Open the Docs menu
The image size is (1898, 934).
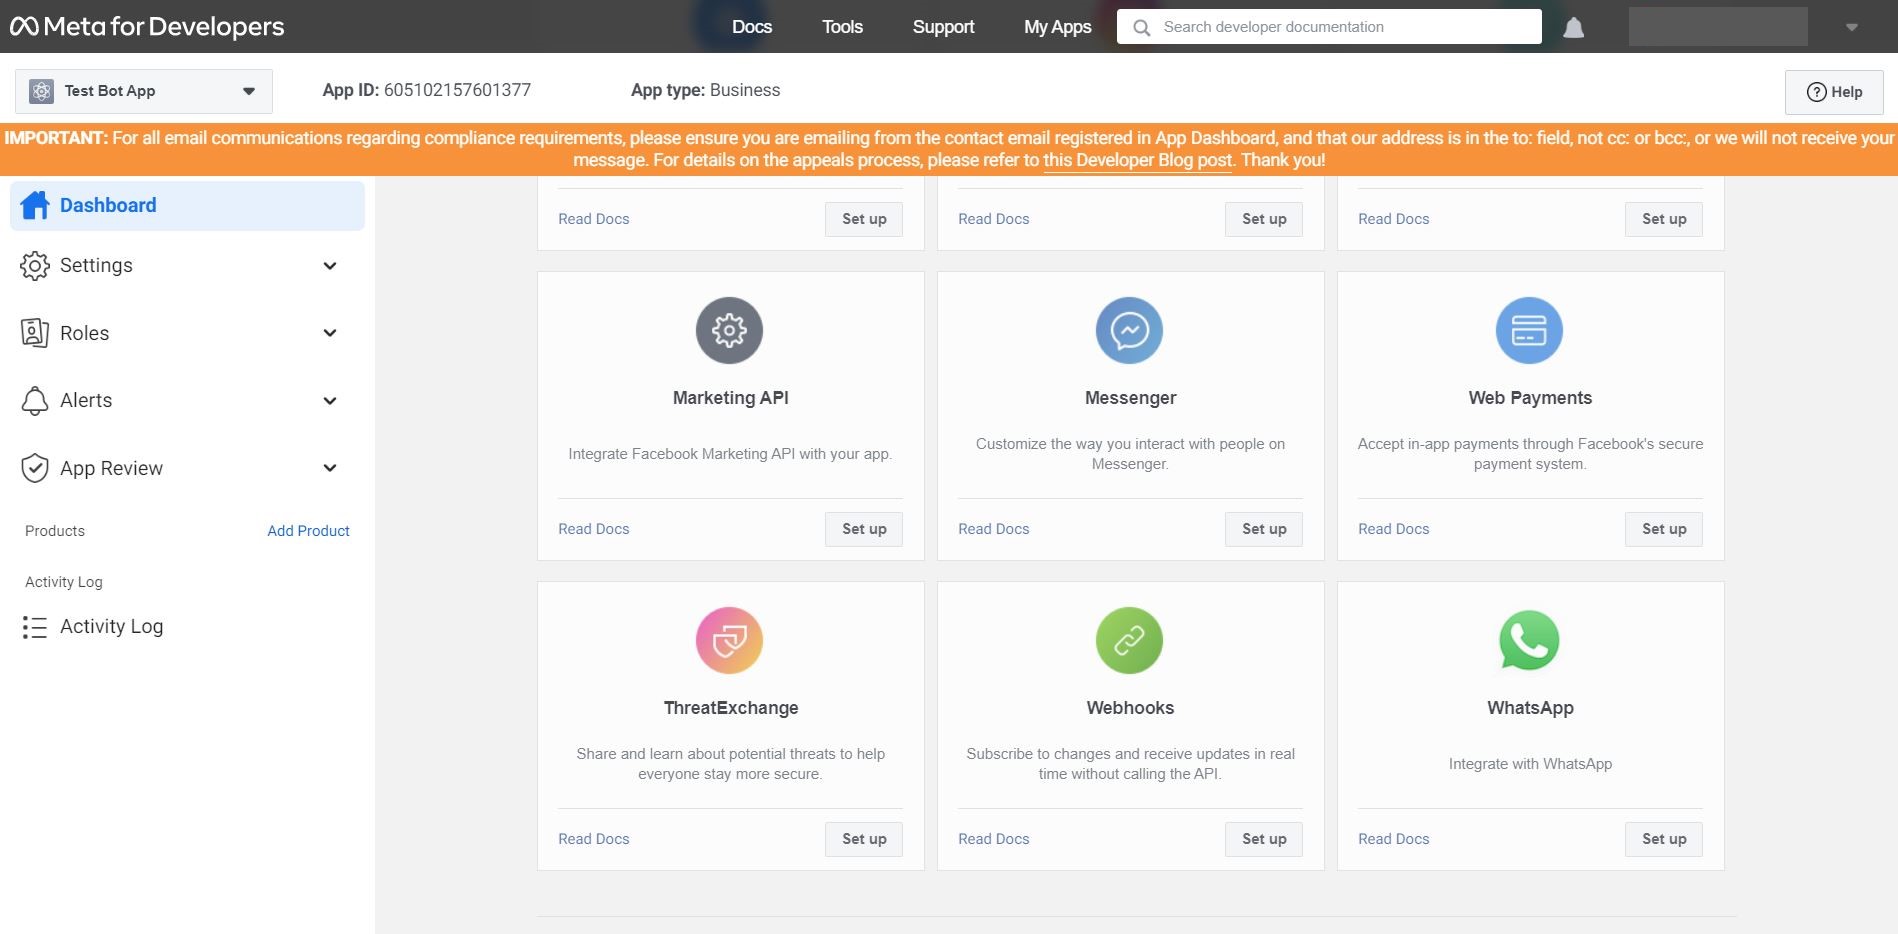[752, 27]
